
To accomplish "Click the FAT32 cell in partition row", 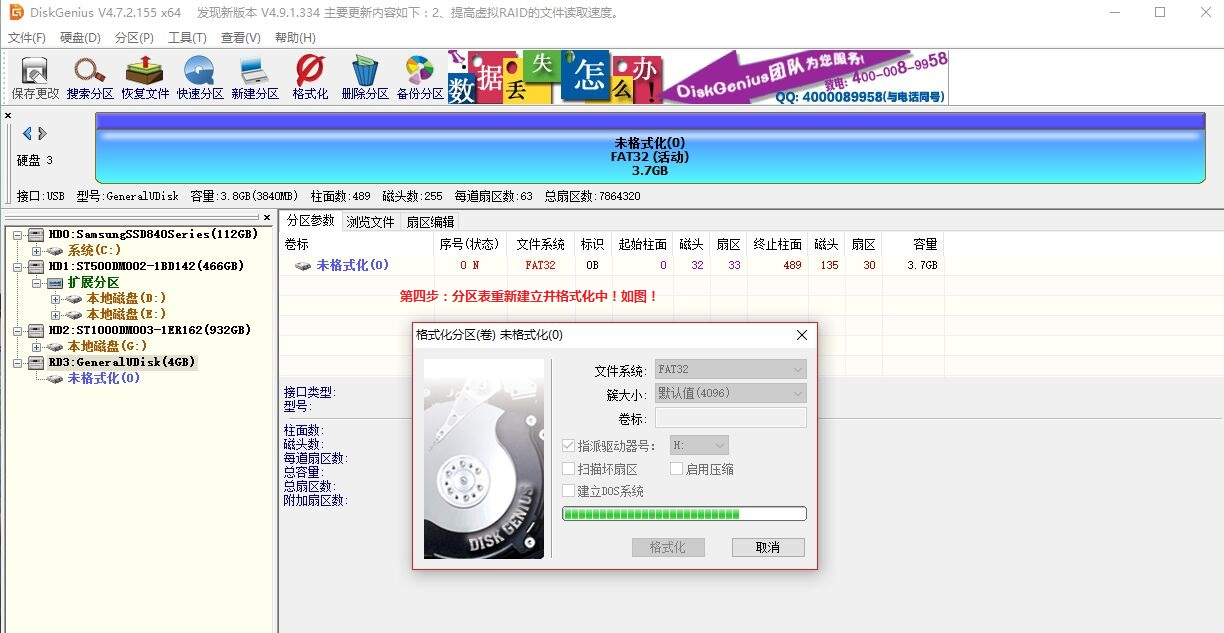I will pos(541,265).
